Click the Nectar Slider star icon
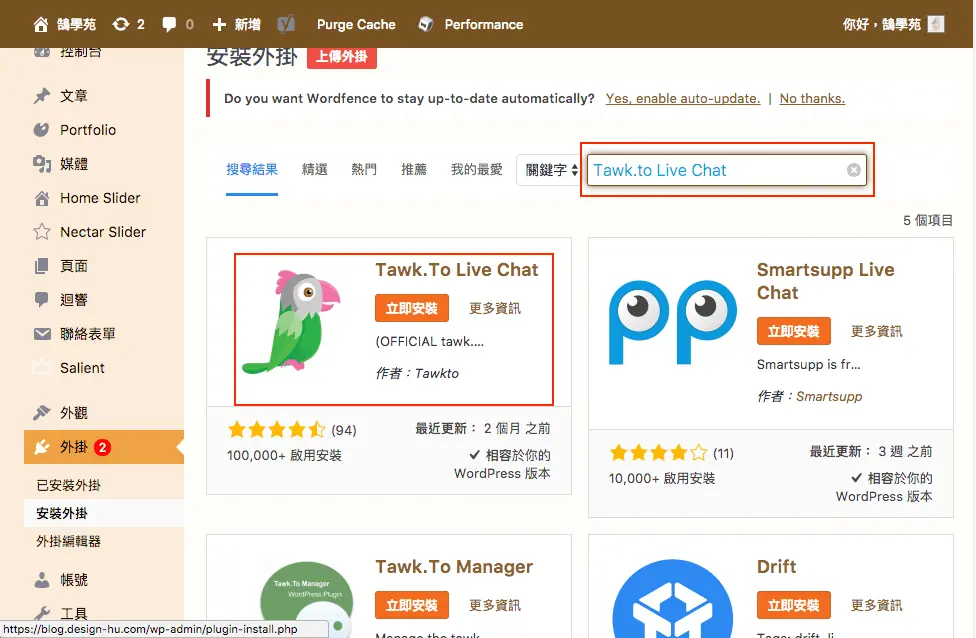This screenshot has width=976, height=638. pyautogui.click(x=42, y=232)
